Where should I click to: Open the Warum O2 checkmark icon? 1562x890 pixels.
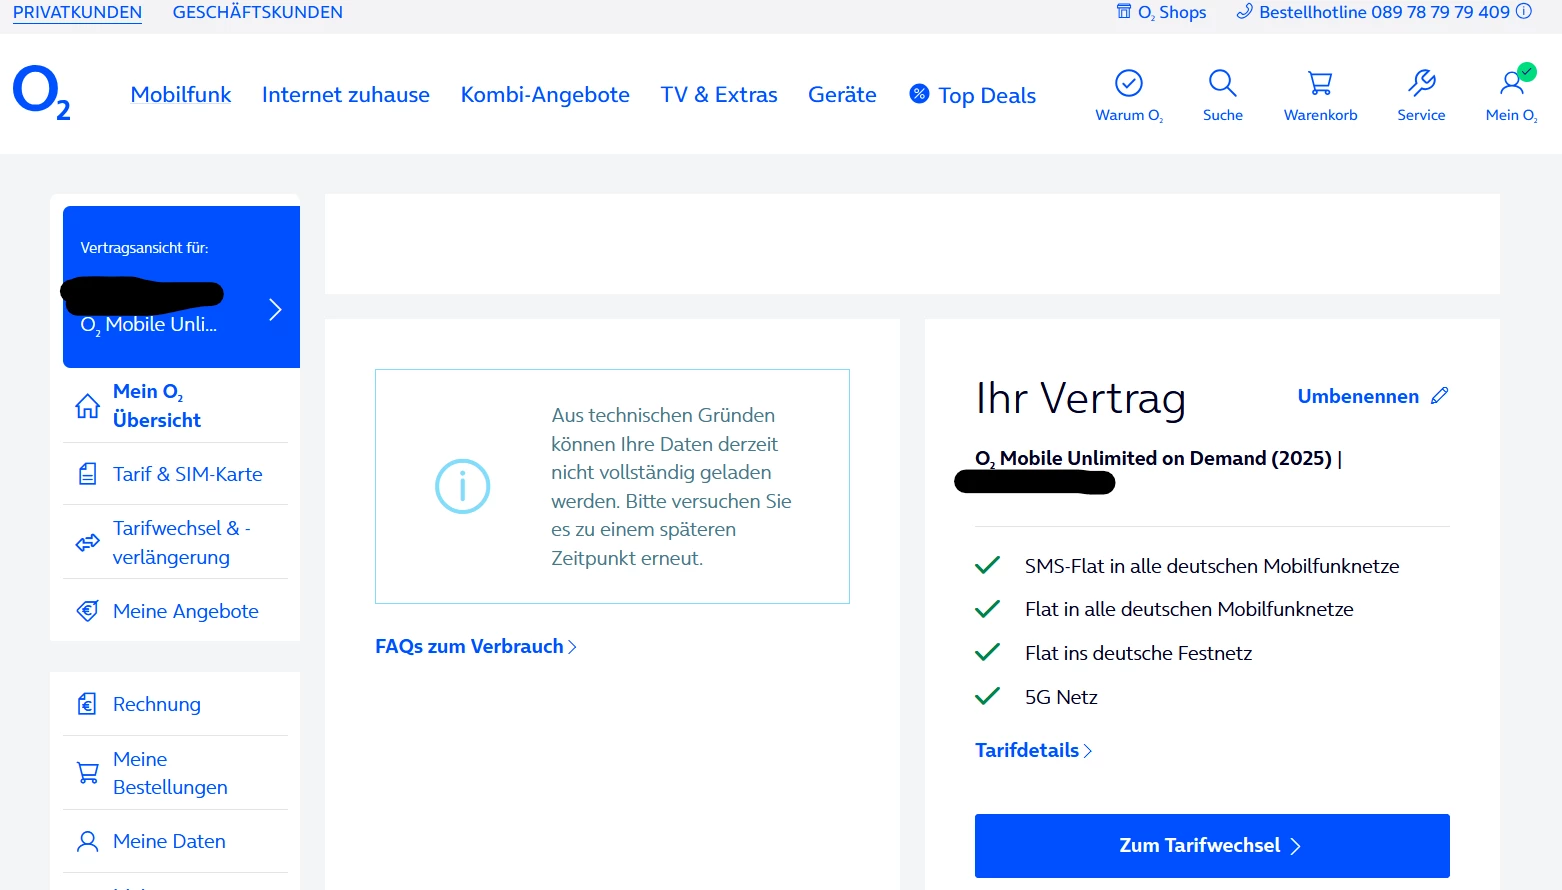coord(1129,83)
